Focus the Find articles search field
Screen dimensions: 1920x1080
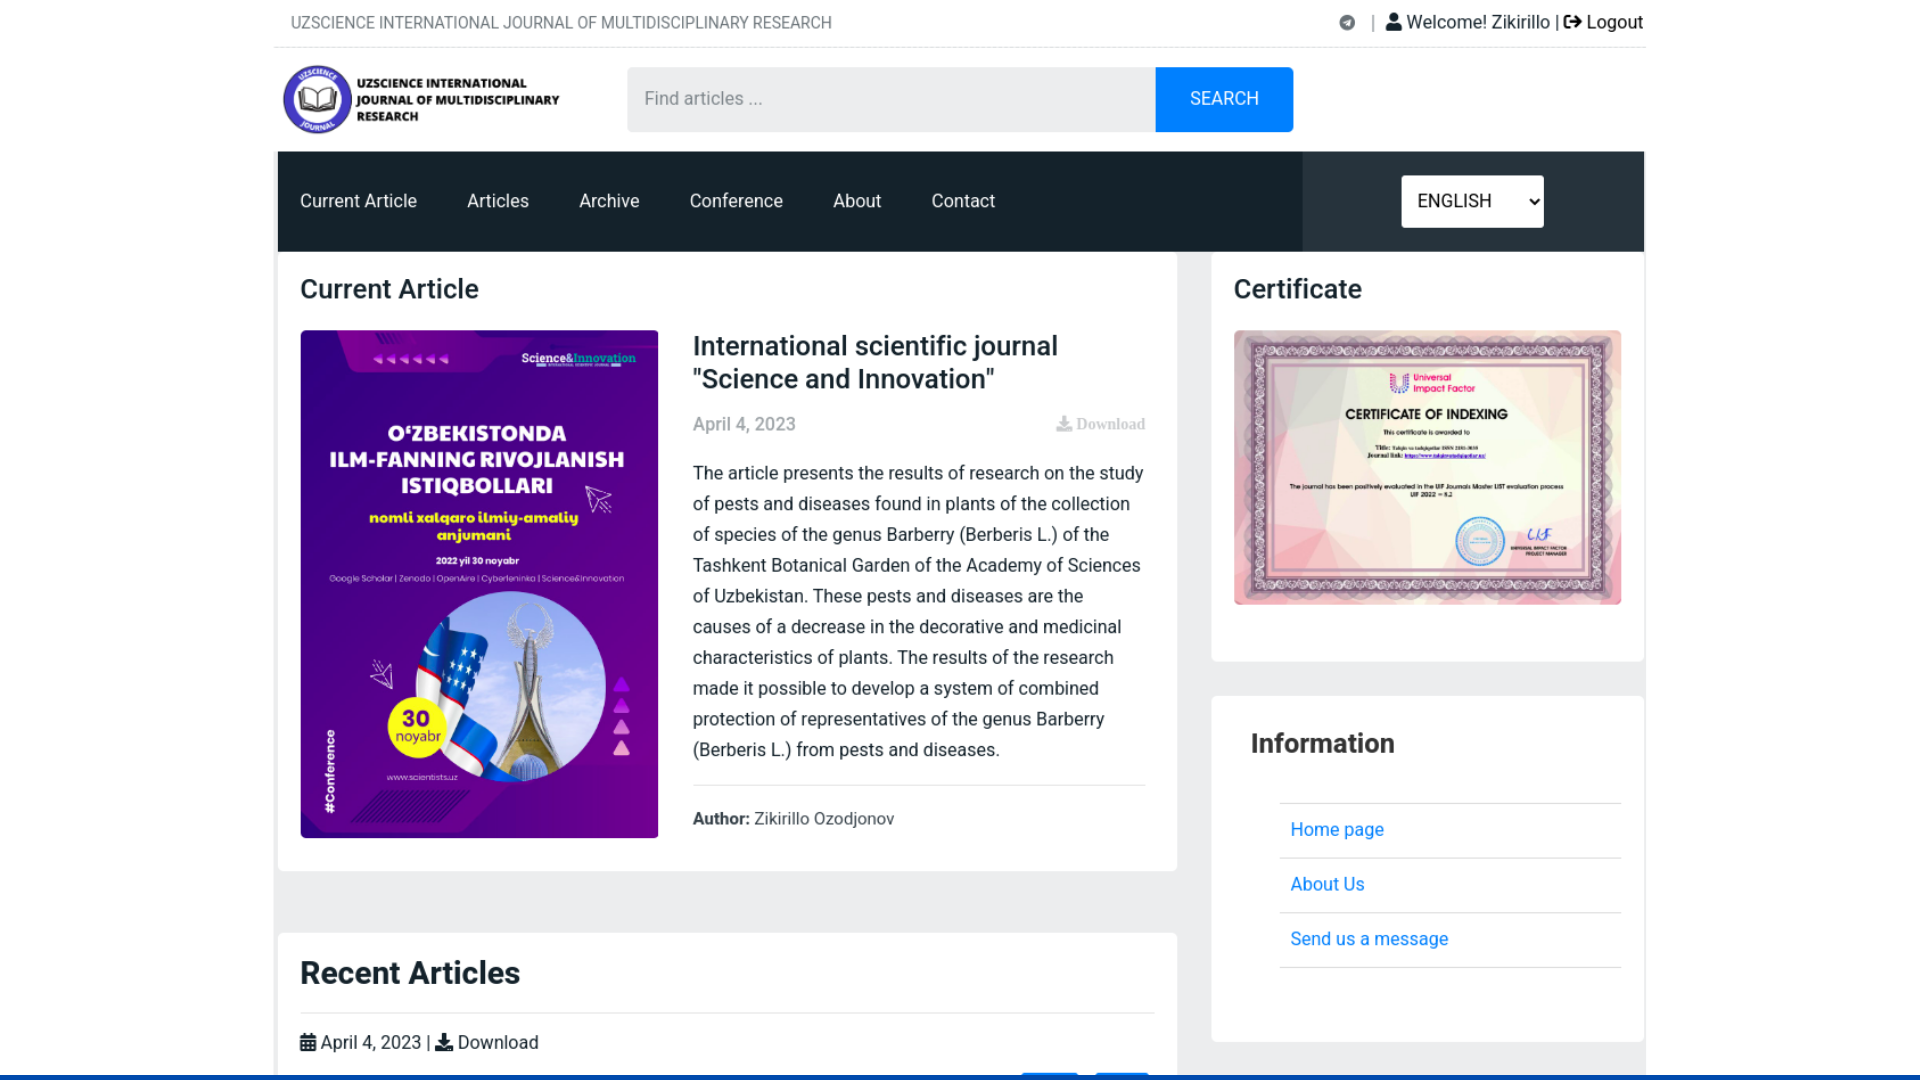click(891, 99)
